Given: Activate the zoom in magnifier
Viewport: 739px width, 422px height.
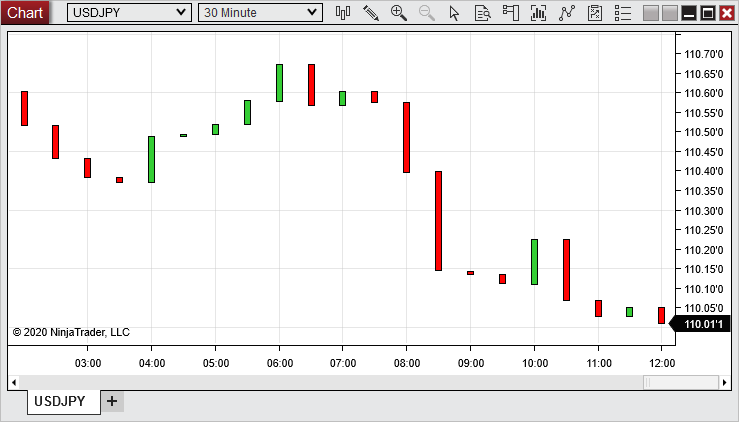Looking at the screenshot, I should (x=399, y=13).
